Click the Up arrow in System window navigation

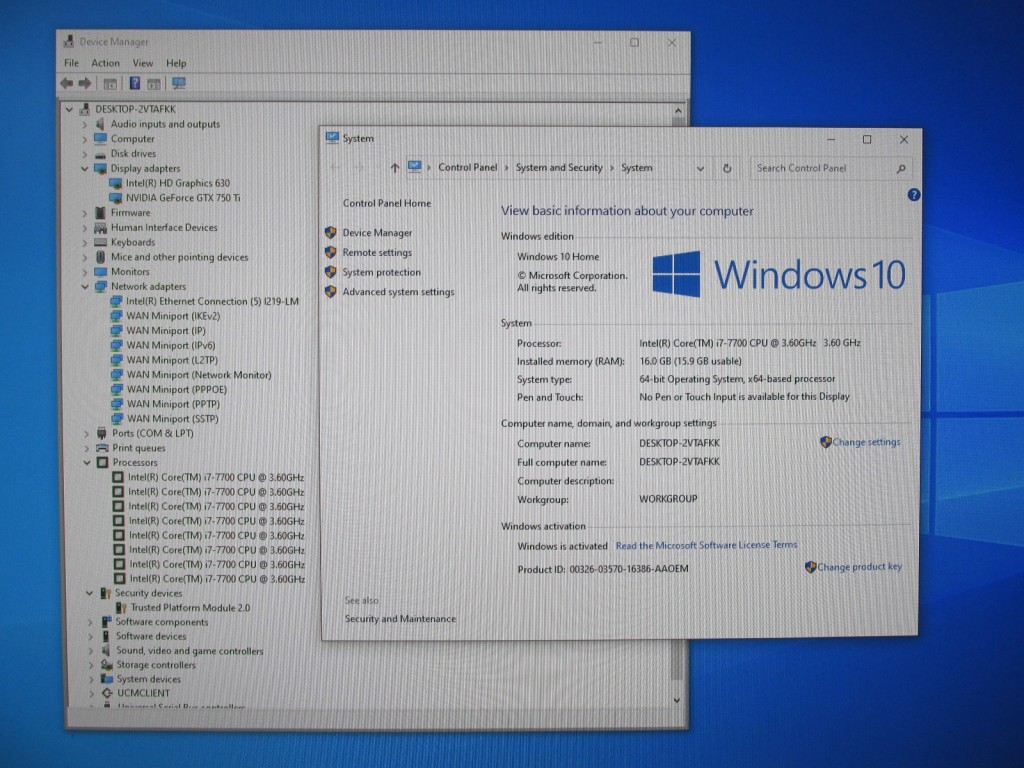tap(395, 168)
